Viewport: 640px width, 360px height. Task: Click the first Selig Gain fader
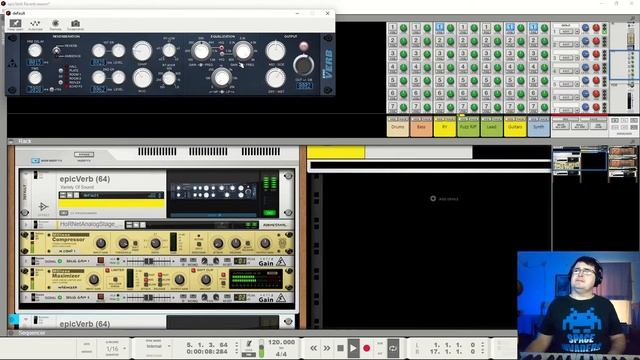148,261
